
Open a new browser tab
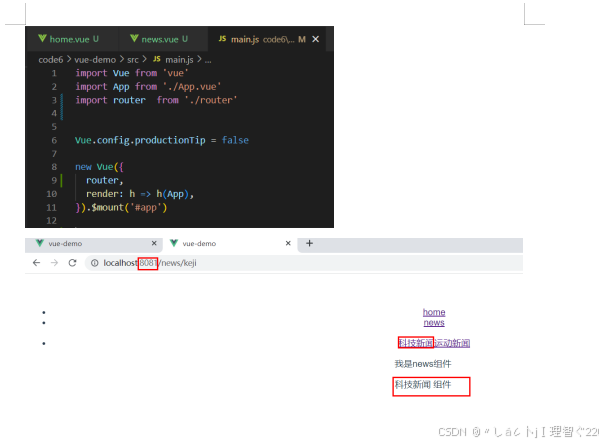[309, 243]
